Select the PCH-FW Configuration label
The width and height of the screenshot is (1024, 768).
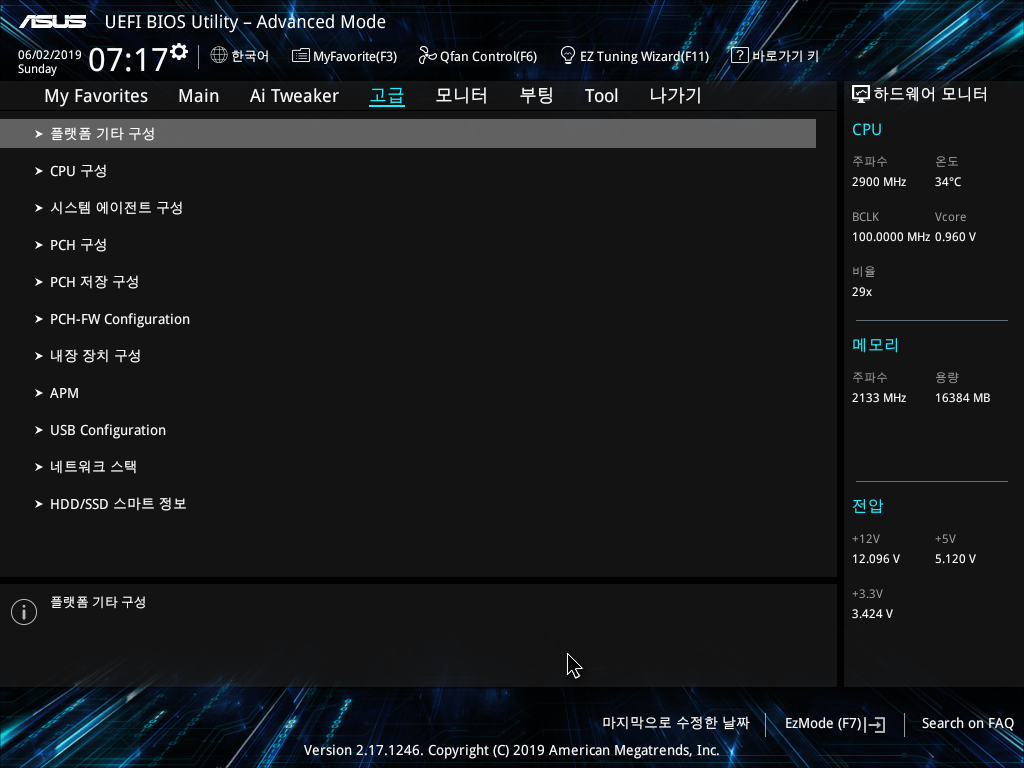[120, 319]
